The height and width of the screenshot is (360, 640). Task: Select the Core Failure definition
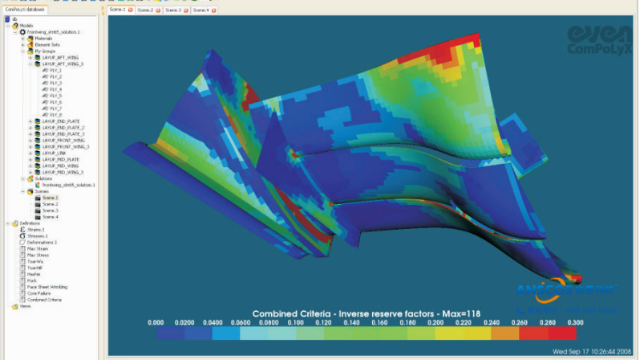(39, 293)
